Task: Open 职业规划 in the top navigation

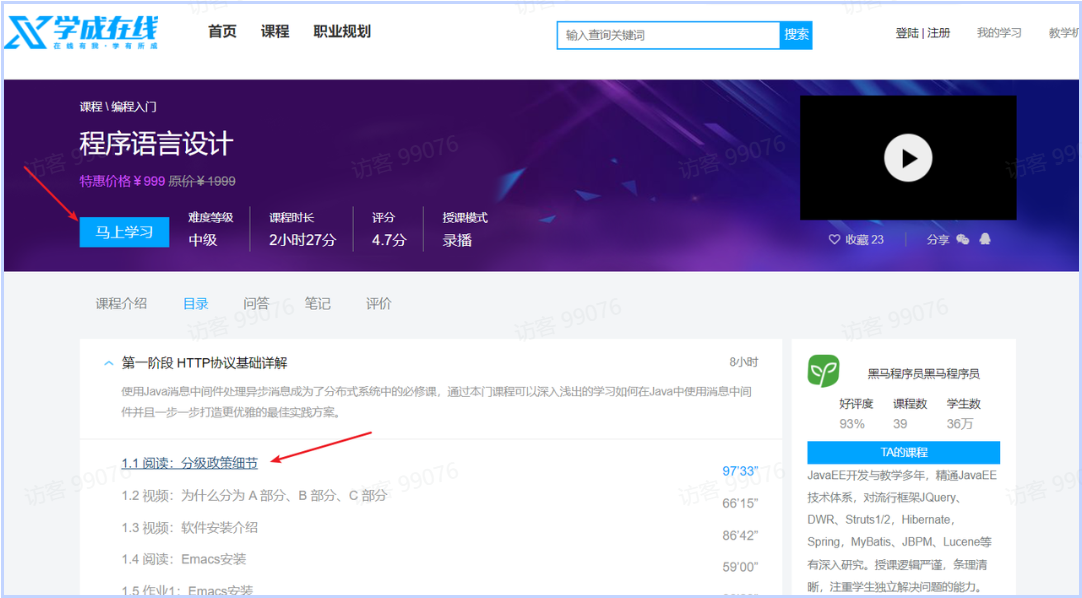Action: (342, 32)
